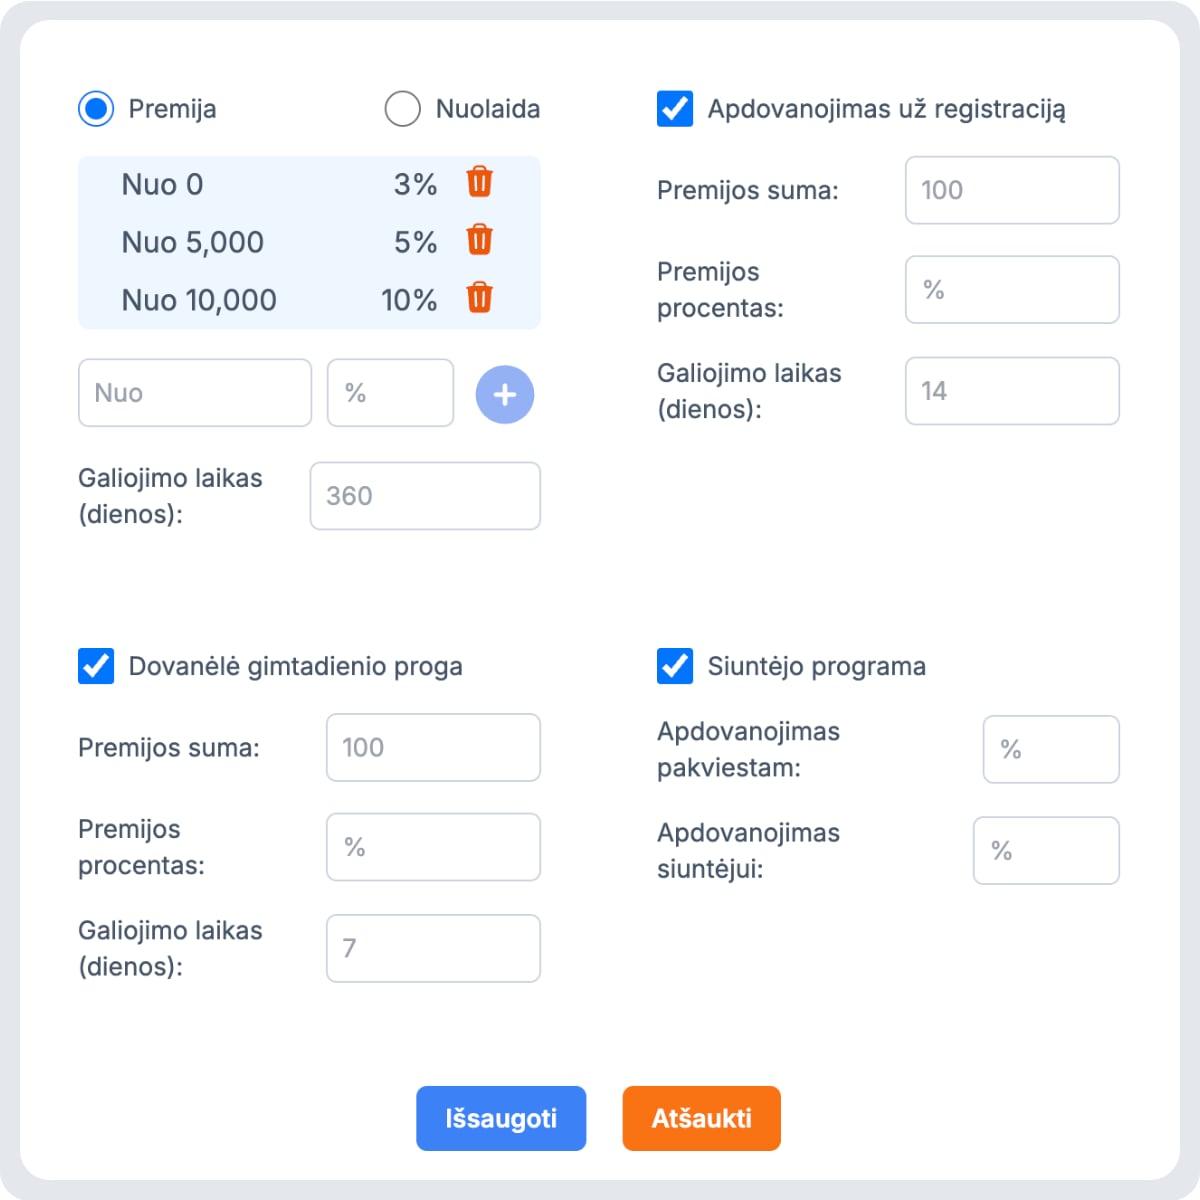This screenshot has height=1200, width=1200.
Task: Uncheck Apdovanojimas už registraciją checkbox
Action: click(675, 109)
